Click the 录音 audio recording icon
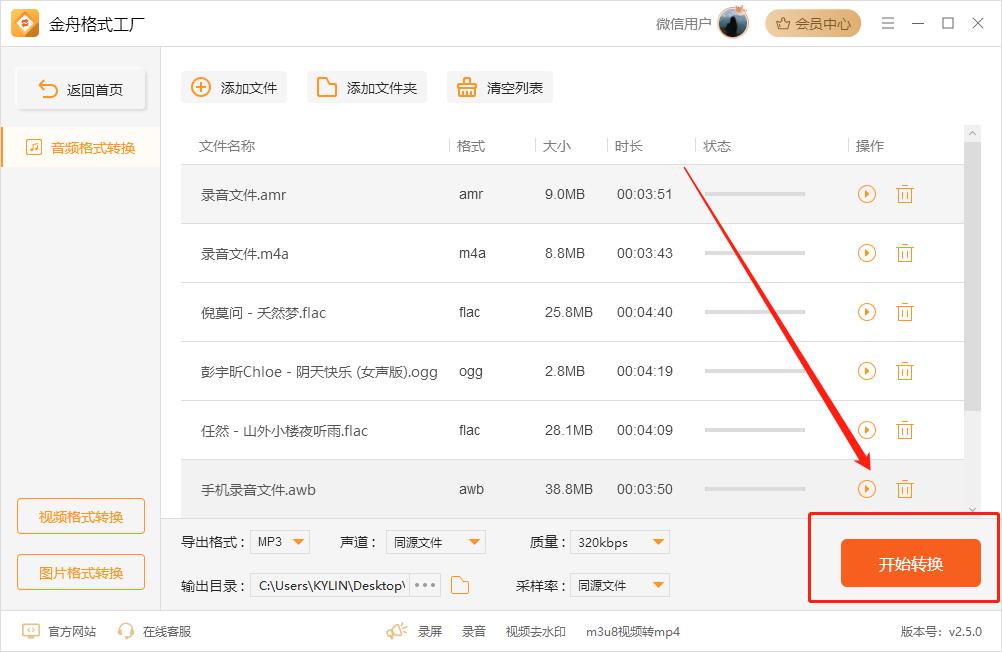 point(473,631)
